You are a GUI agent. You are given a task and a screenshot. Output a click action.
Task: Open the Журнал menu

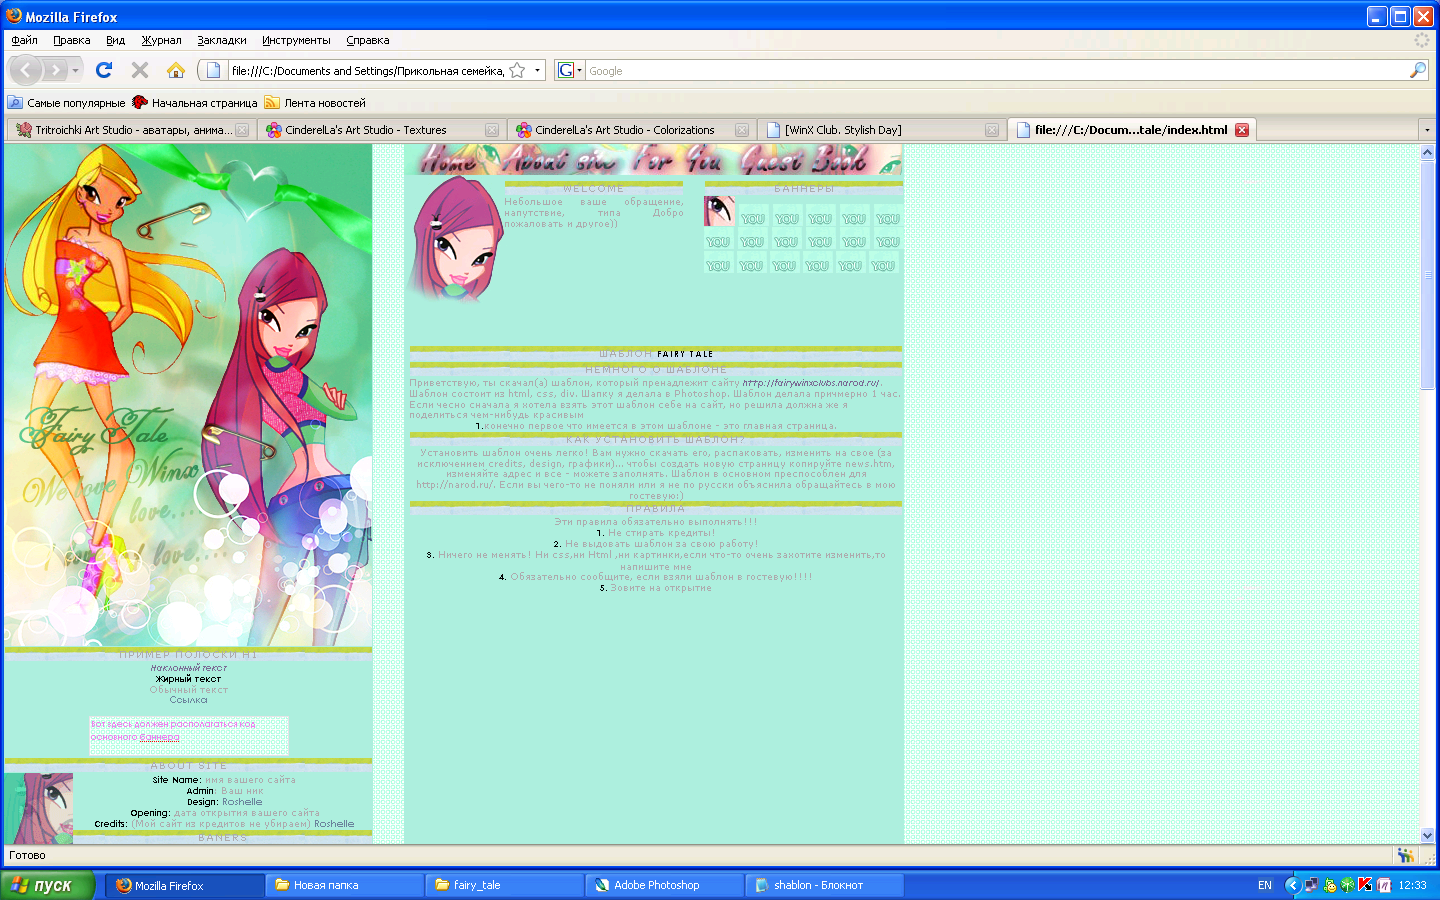click(161, 40)
